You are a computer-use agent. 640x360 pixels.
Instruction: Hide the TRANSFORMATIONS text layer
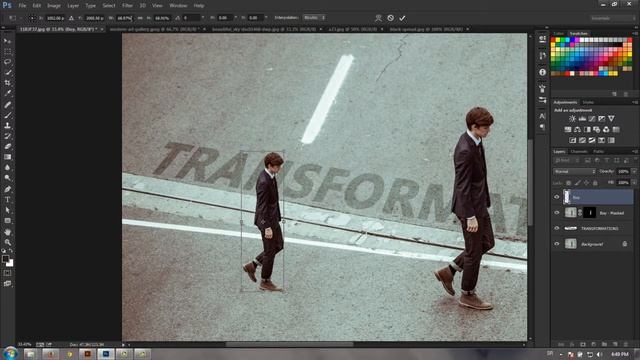(556, 228)
